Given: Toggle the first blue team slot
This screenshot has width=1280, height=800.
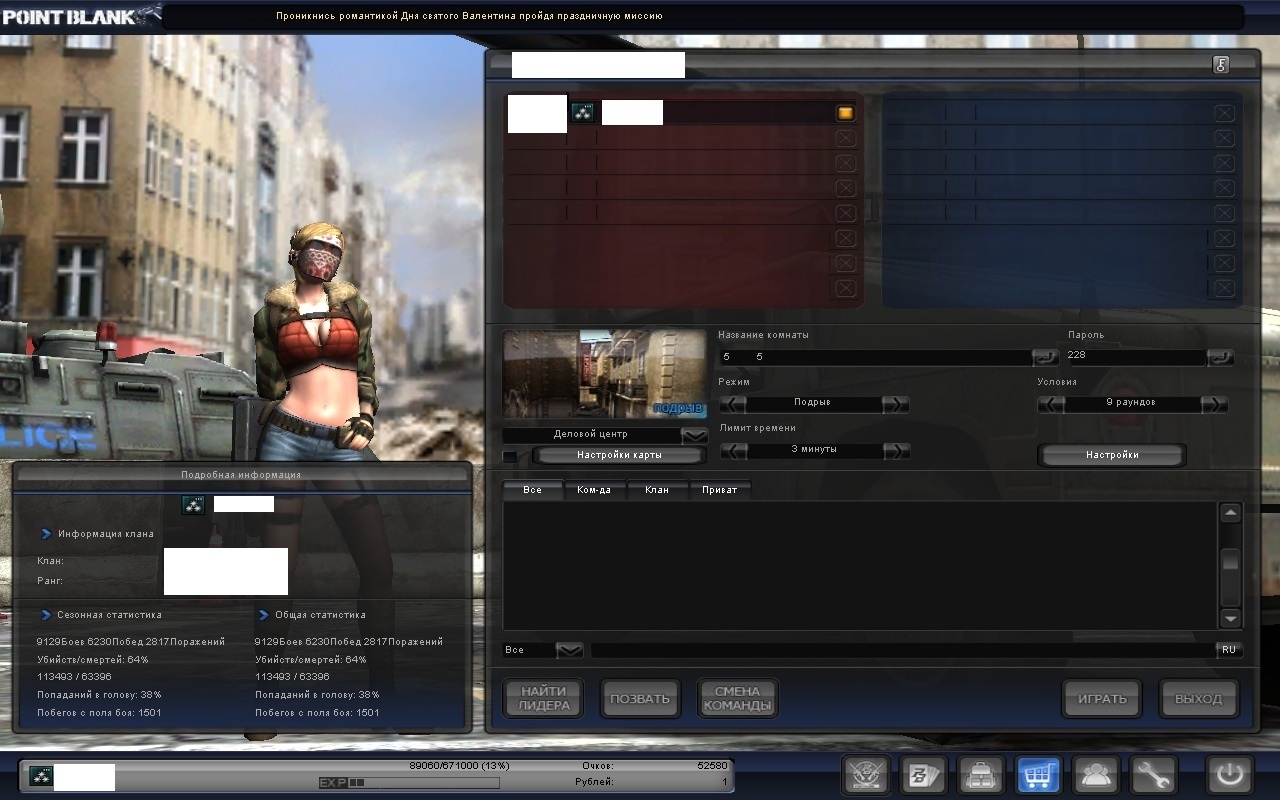Looking at the screenshot, I should (1224, 113).
